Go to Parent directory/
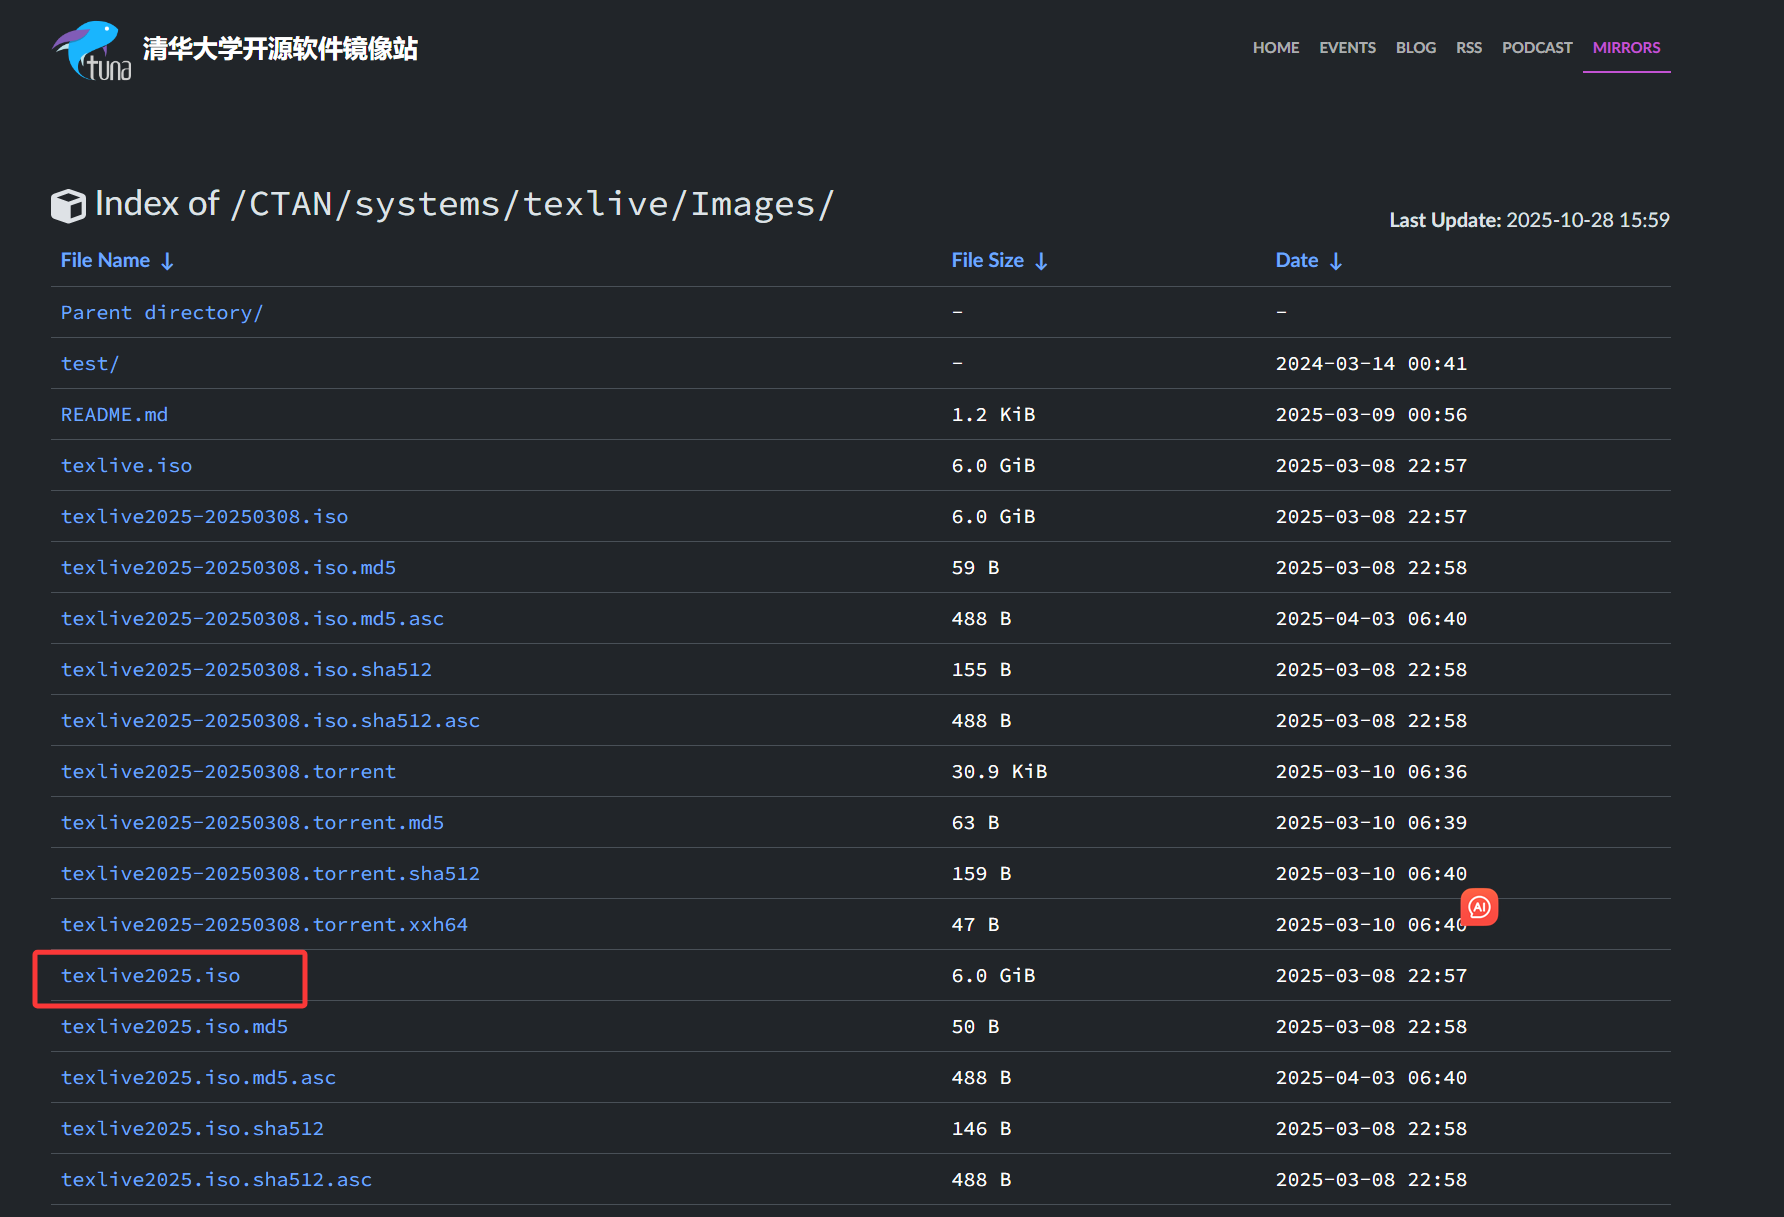 162,313
